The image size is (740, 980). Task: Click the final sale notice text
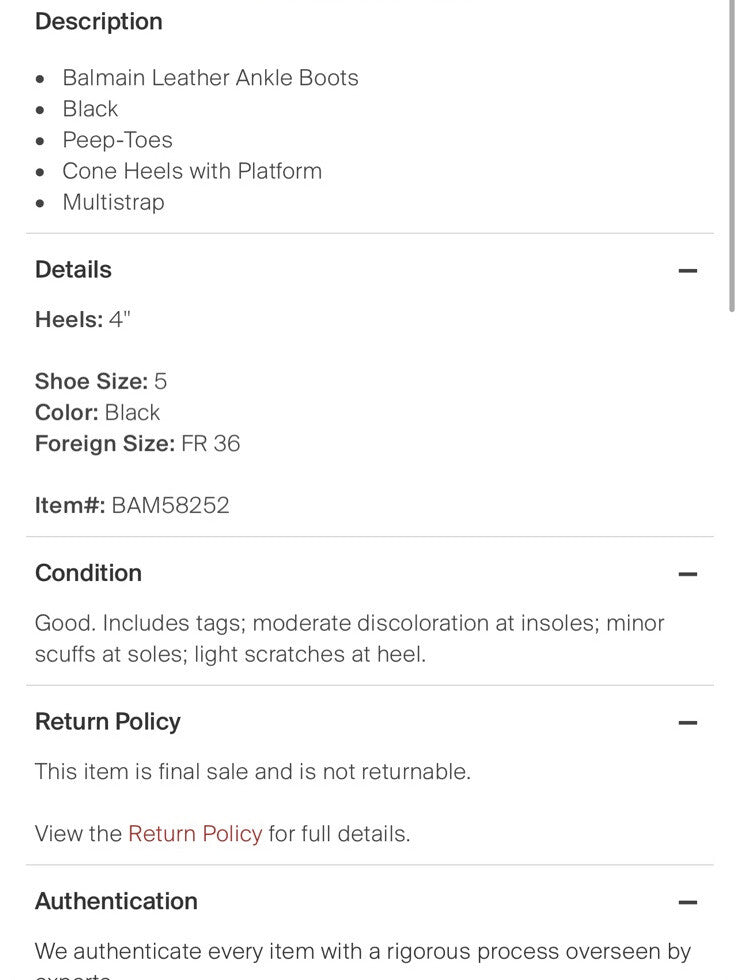(252, 772)
